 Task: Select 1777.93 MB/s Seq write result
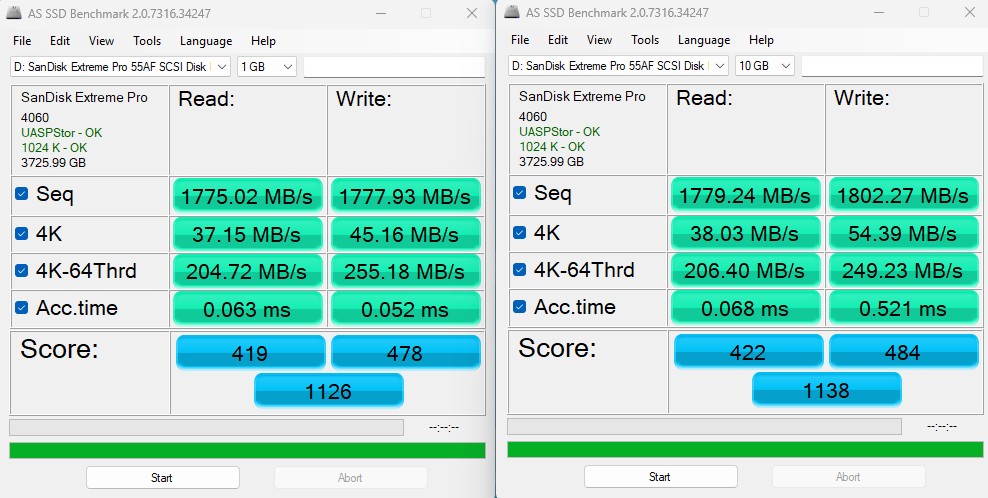tap(405, 195)
